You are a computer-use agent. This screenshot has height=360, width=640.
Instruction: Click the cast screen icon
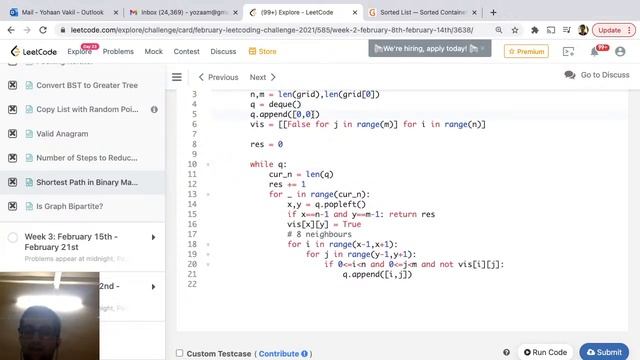pos(551,30)
